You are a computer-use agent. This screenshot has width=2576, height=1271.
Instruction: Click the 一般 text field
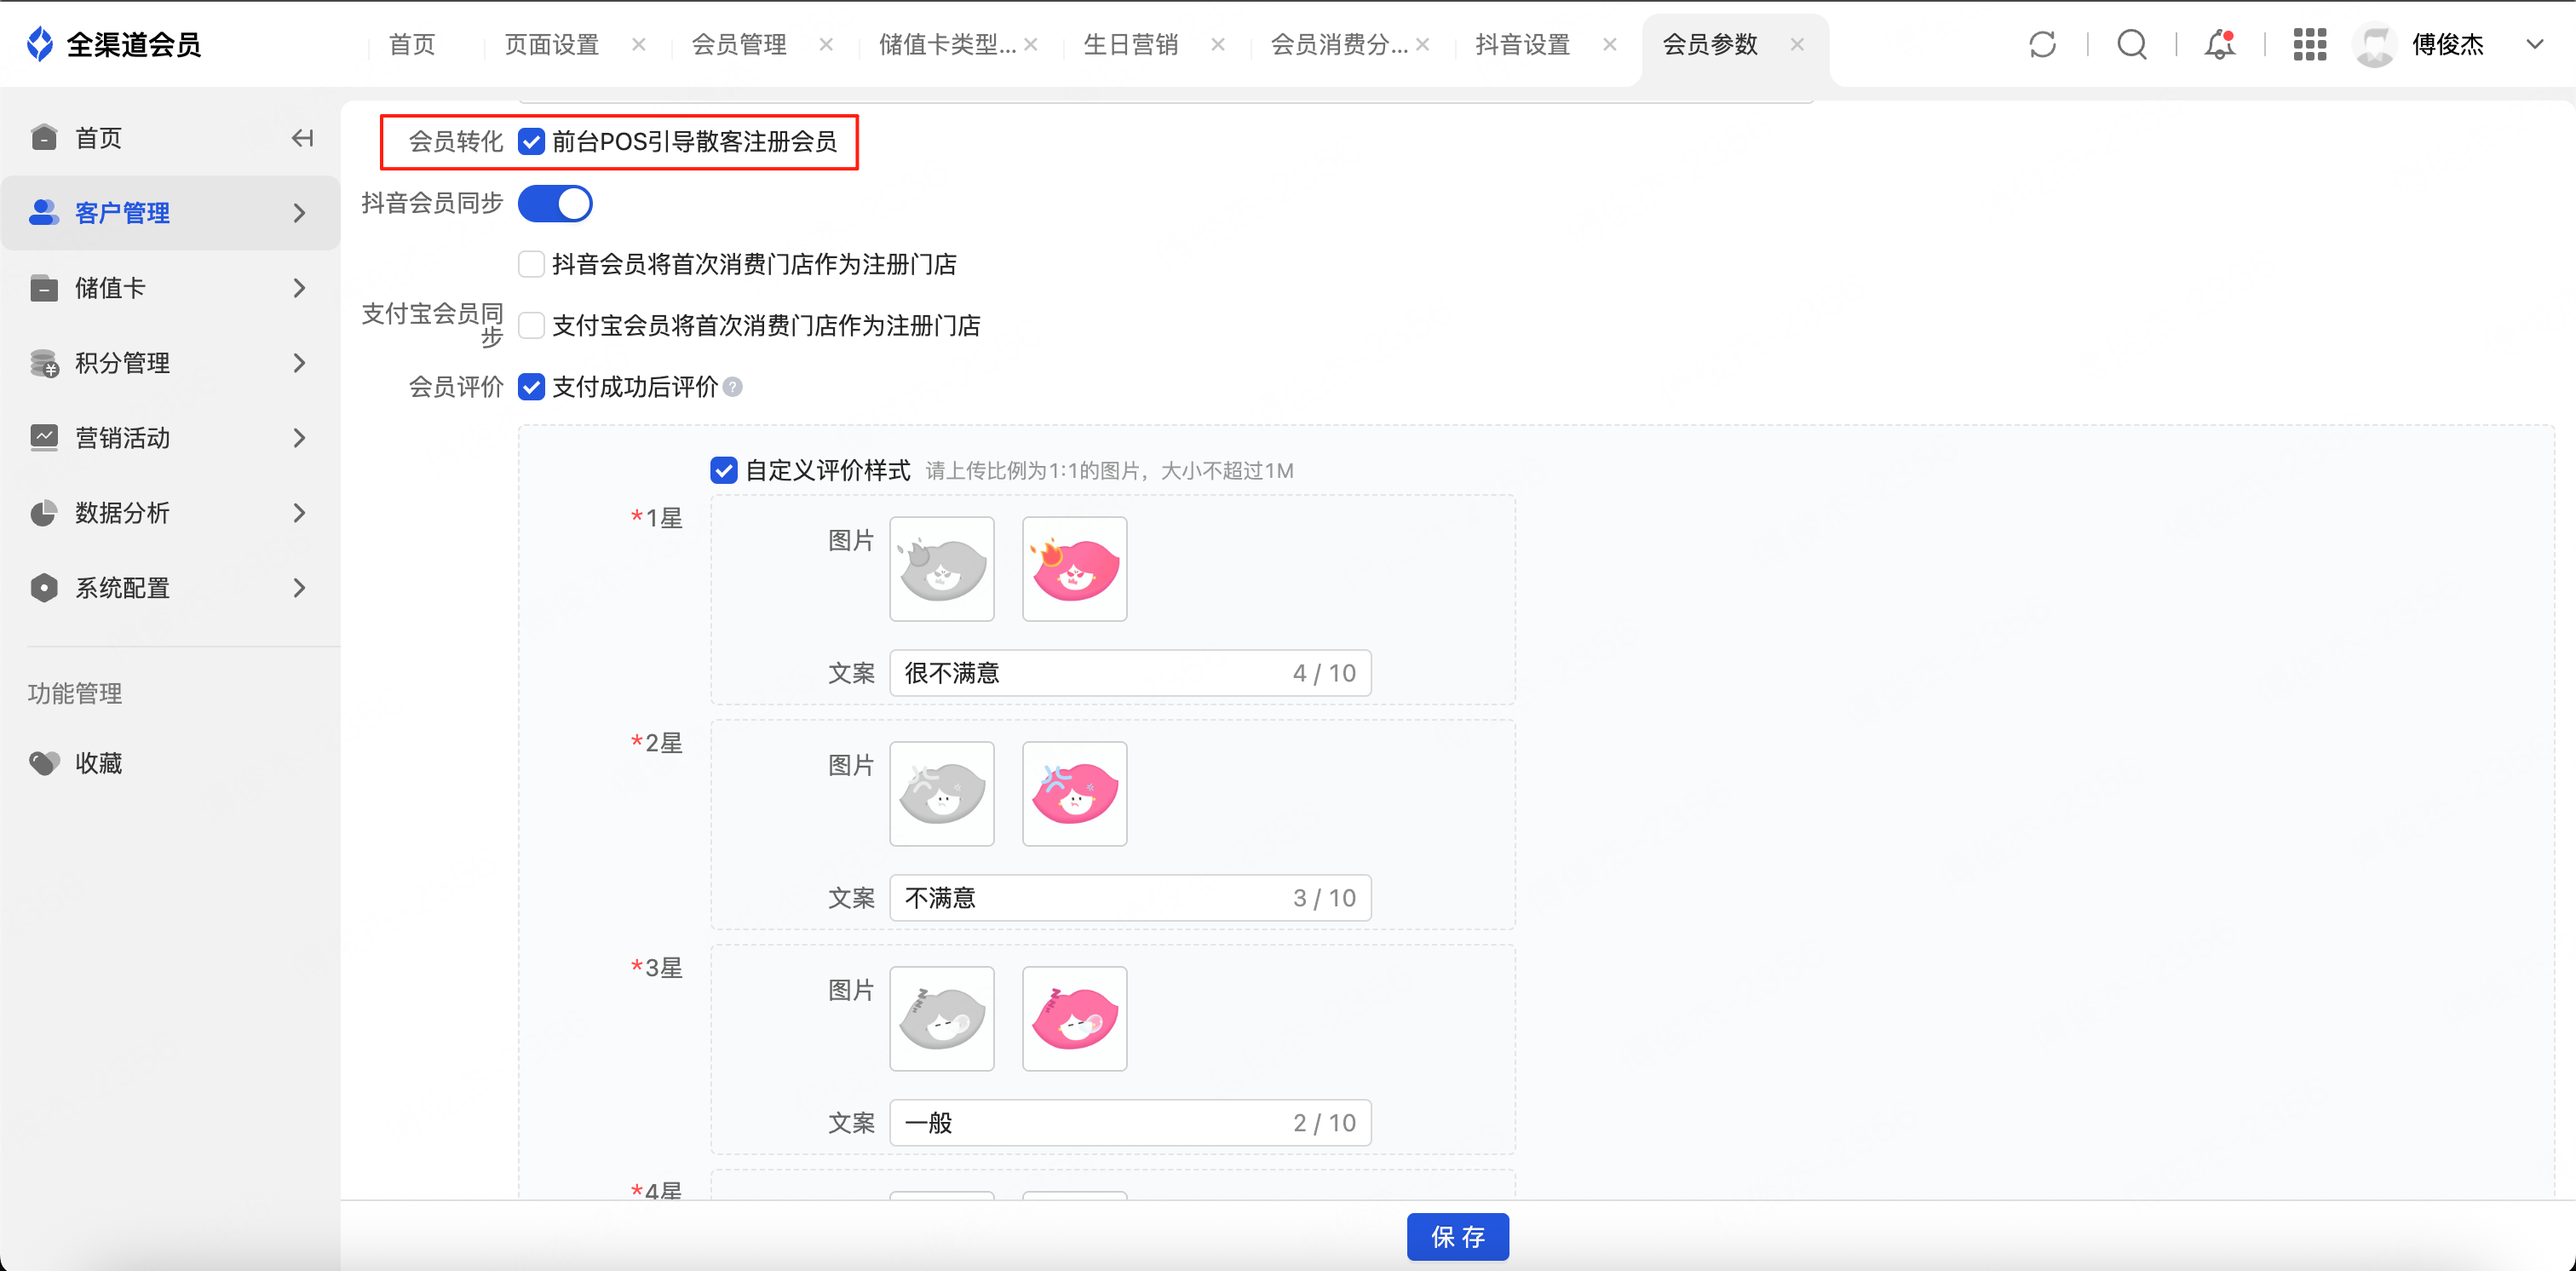click(x=1130, y=1123)
